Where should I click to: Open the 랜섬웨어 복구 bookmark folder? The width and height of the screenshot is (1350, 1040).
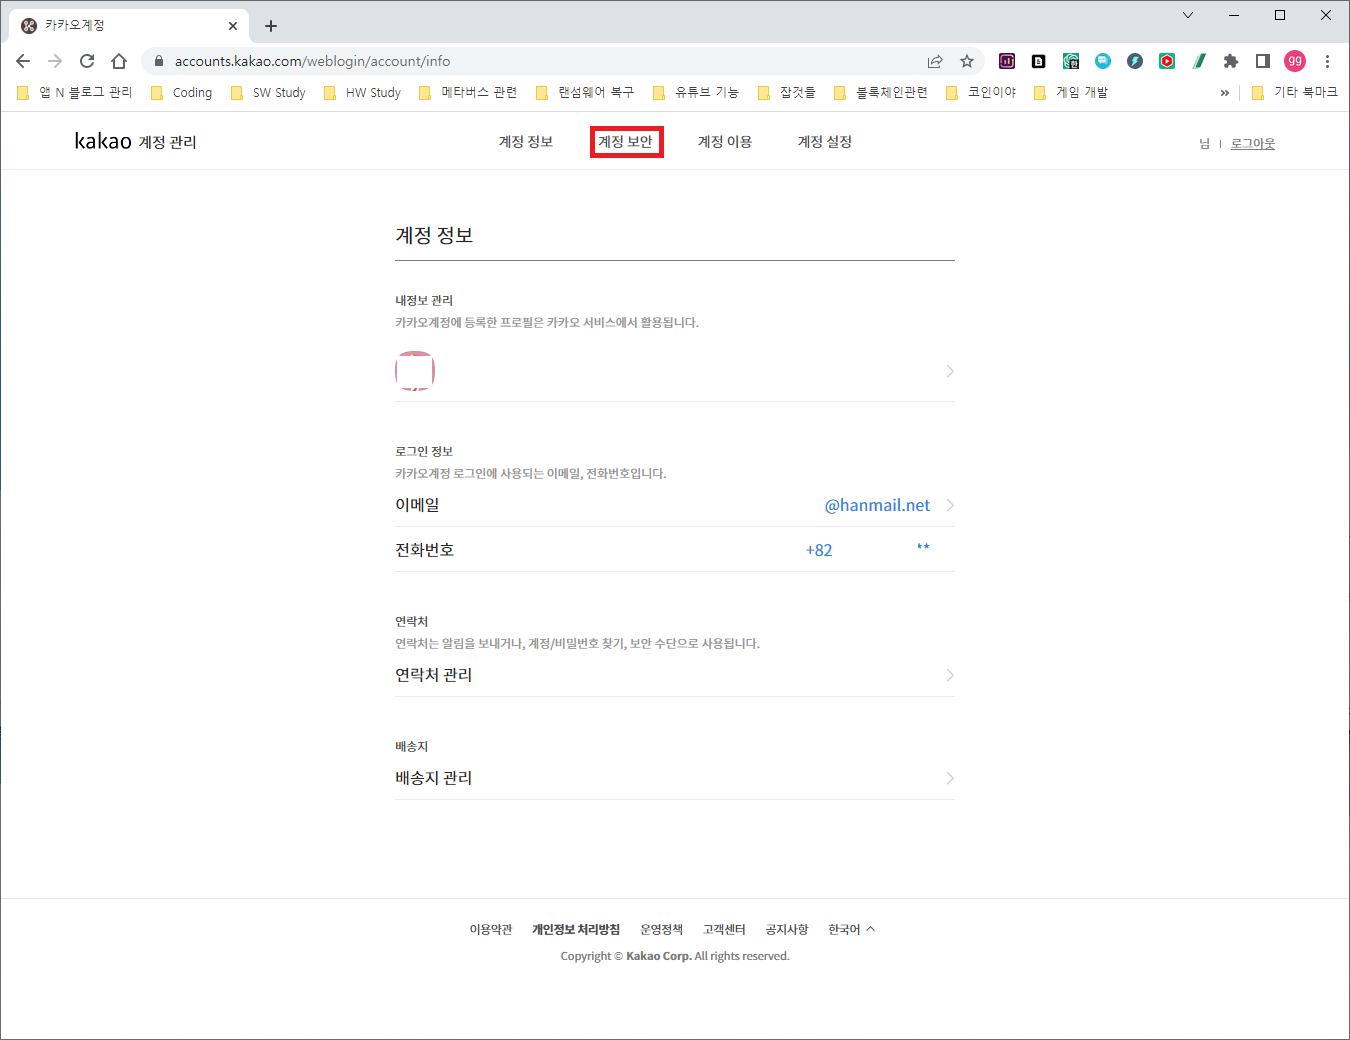point(585,92)
